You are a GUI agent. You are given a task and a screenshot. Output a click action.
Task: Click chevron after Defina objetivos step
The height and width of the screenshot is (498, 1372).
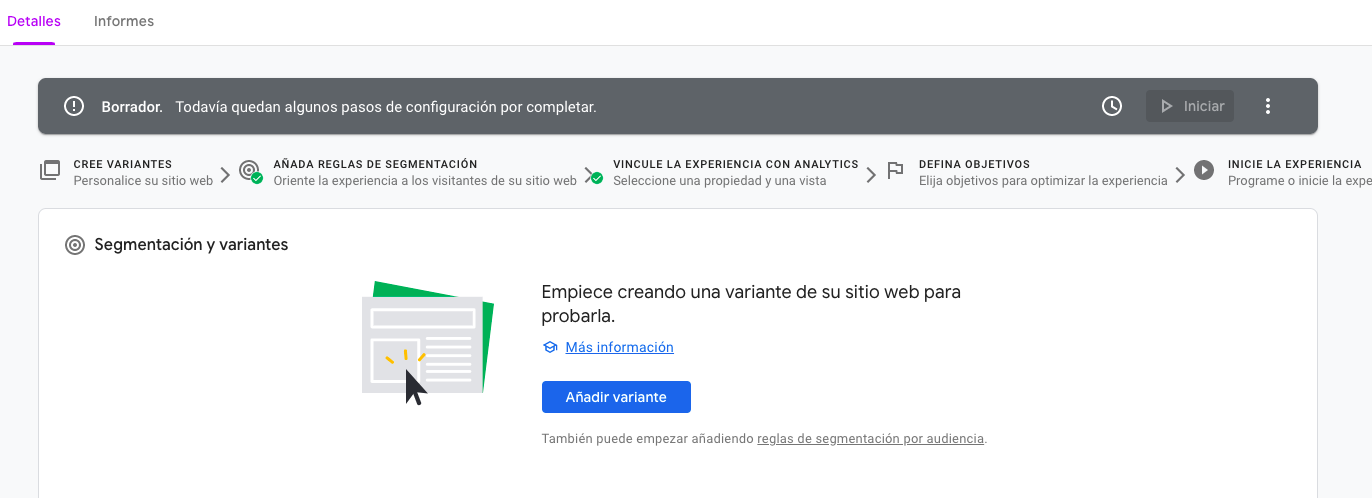tap(1180, 173)
